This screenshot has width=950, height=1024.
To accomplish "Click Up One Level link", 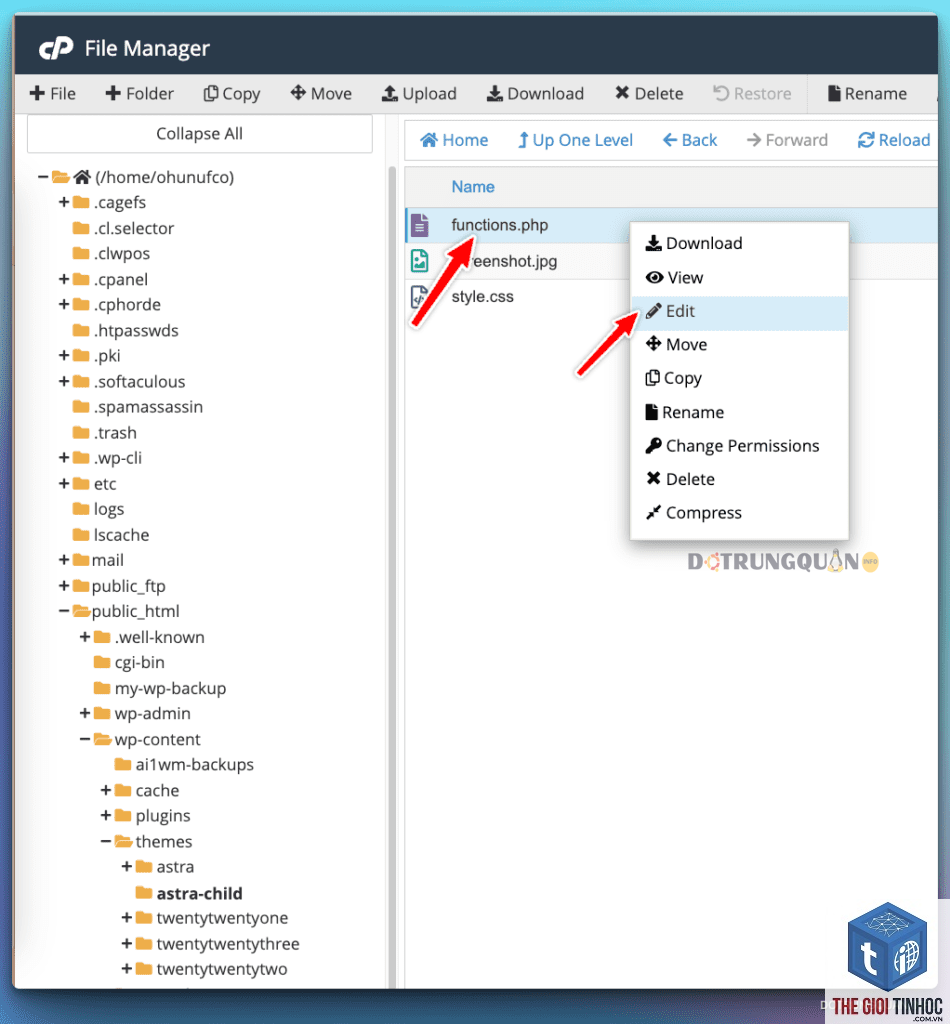I will coord(575,140).
